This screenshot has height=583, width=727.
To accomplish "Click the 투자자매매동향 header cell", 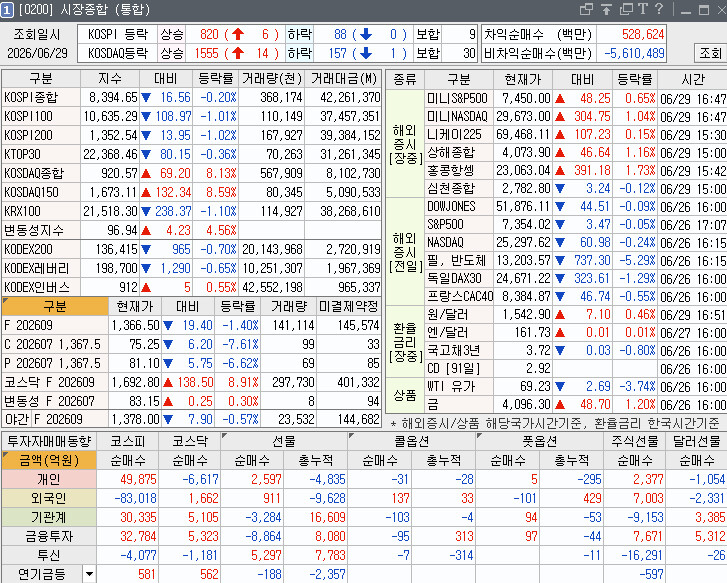I will pyautogui.click(x=49, y=441).
